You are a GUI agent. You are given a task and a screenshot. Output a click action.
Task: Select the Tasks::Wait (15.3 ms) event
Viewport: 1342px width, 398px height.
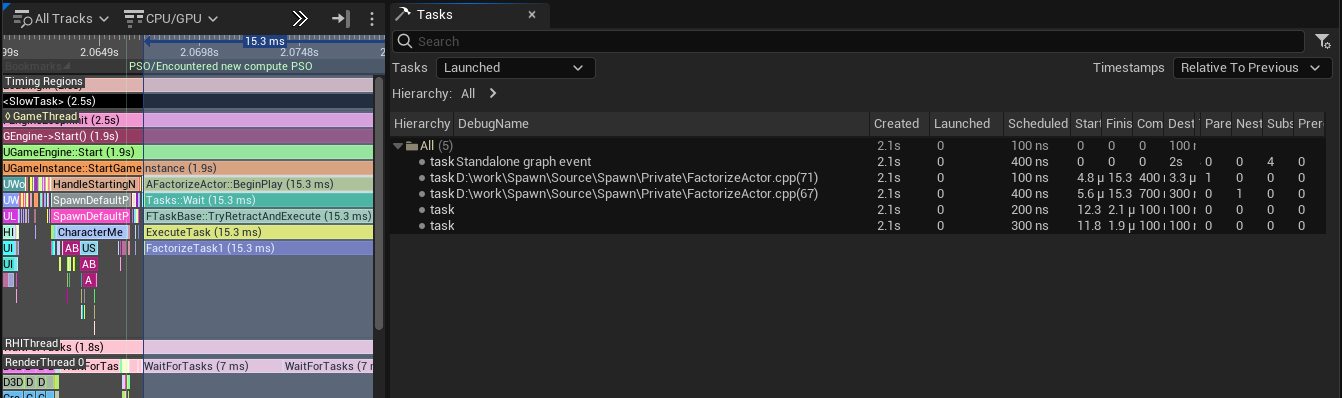click(258, 200)
